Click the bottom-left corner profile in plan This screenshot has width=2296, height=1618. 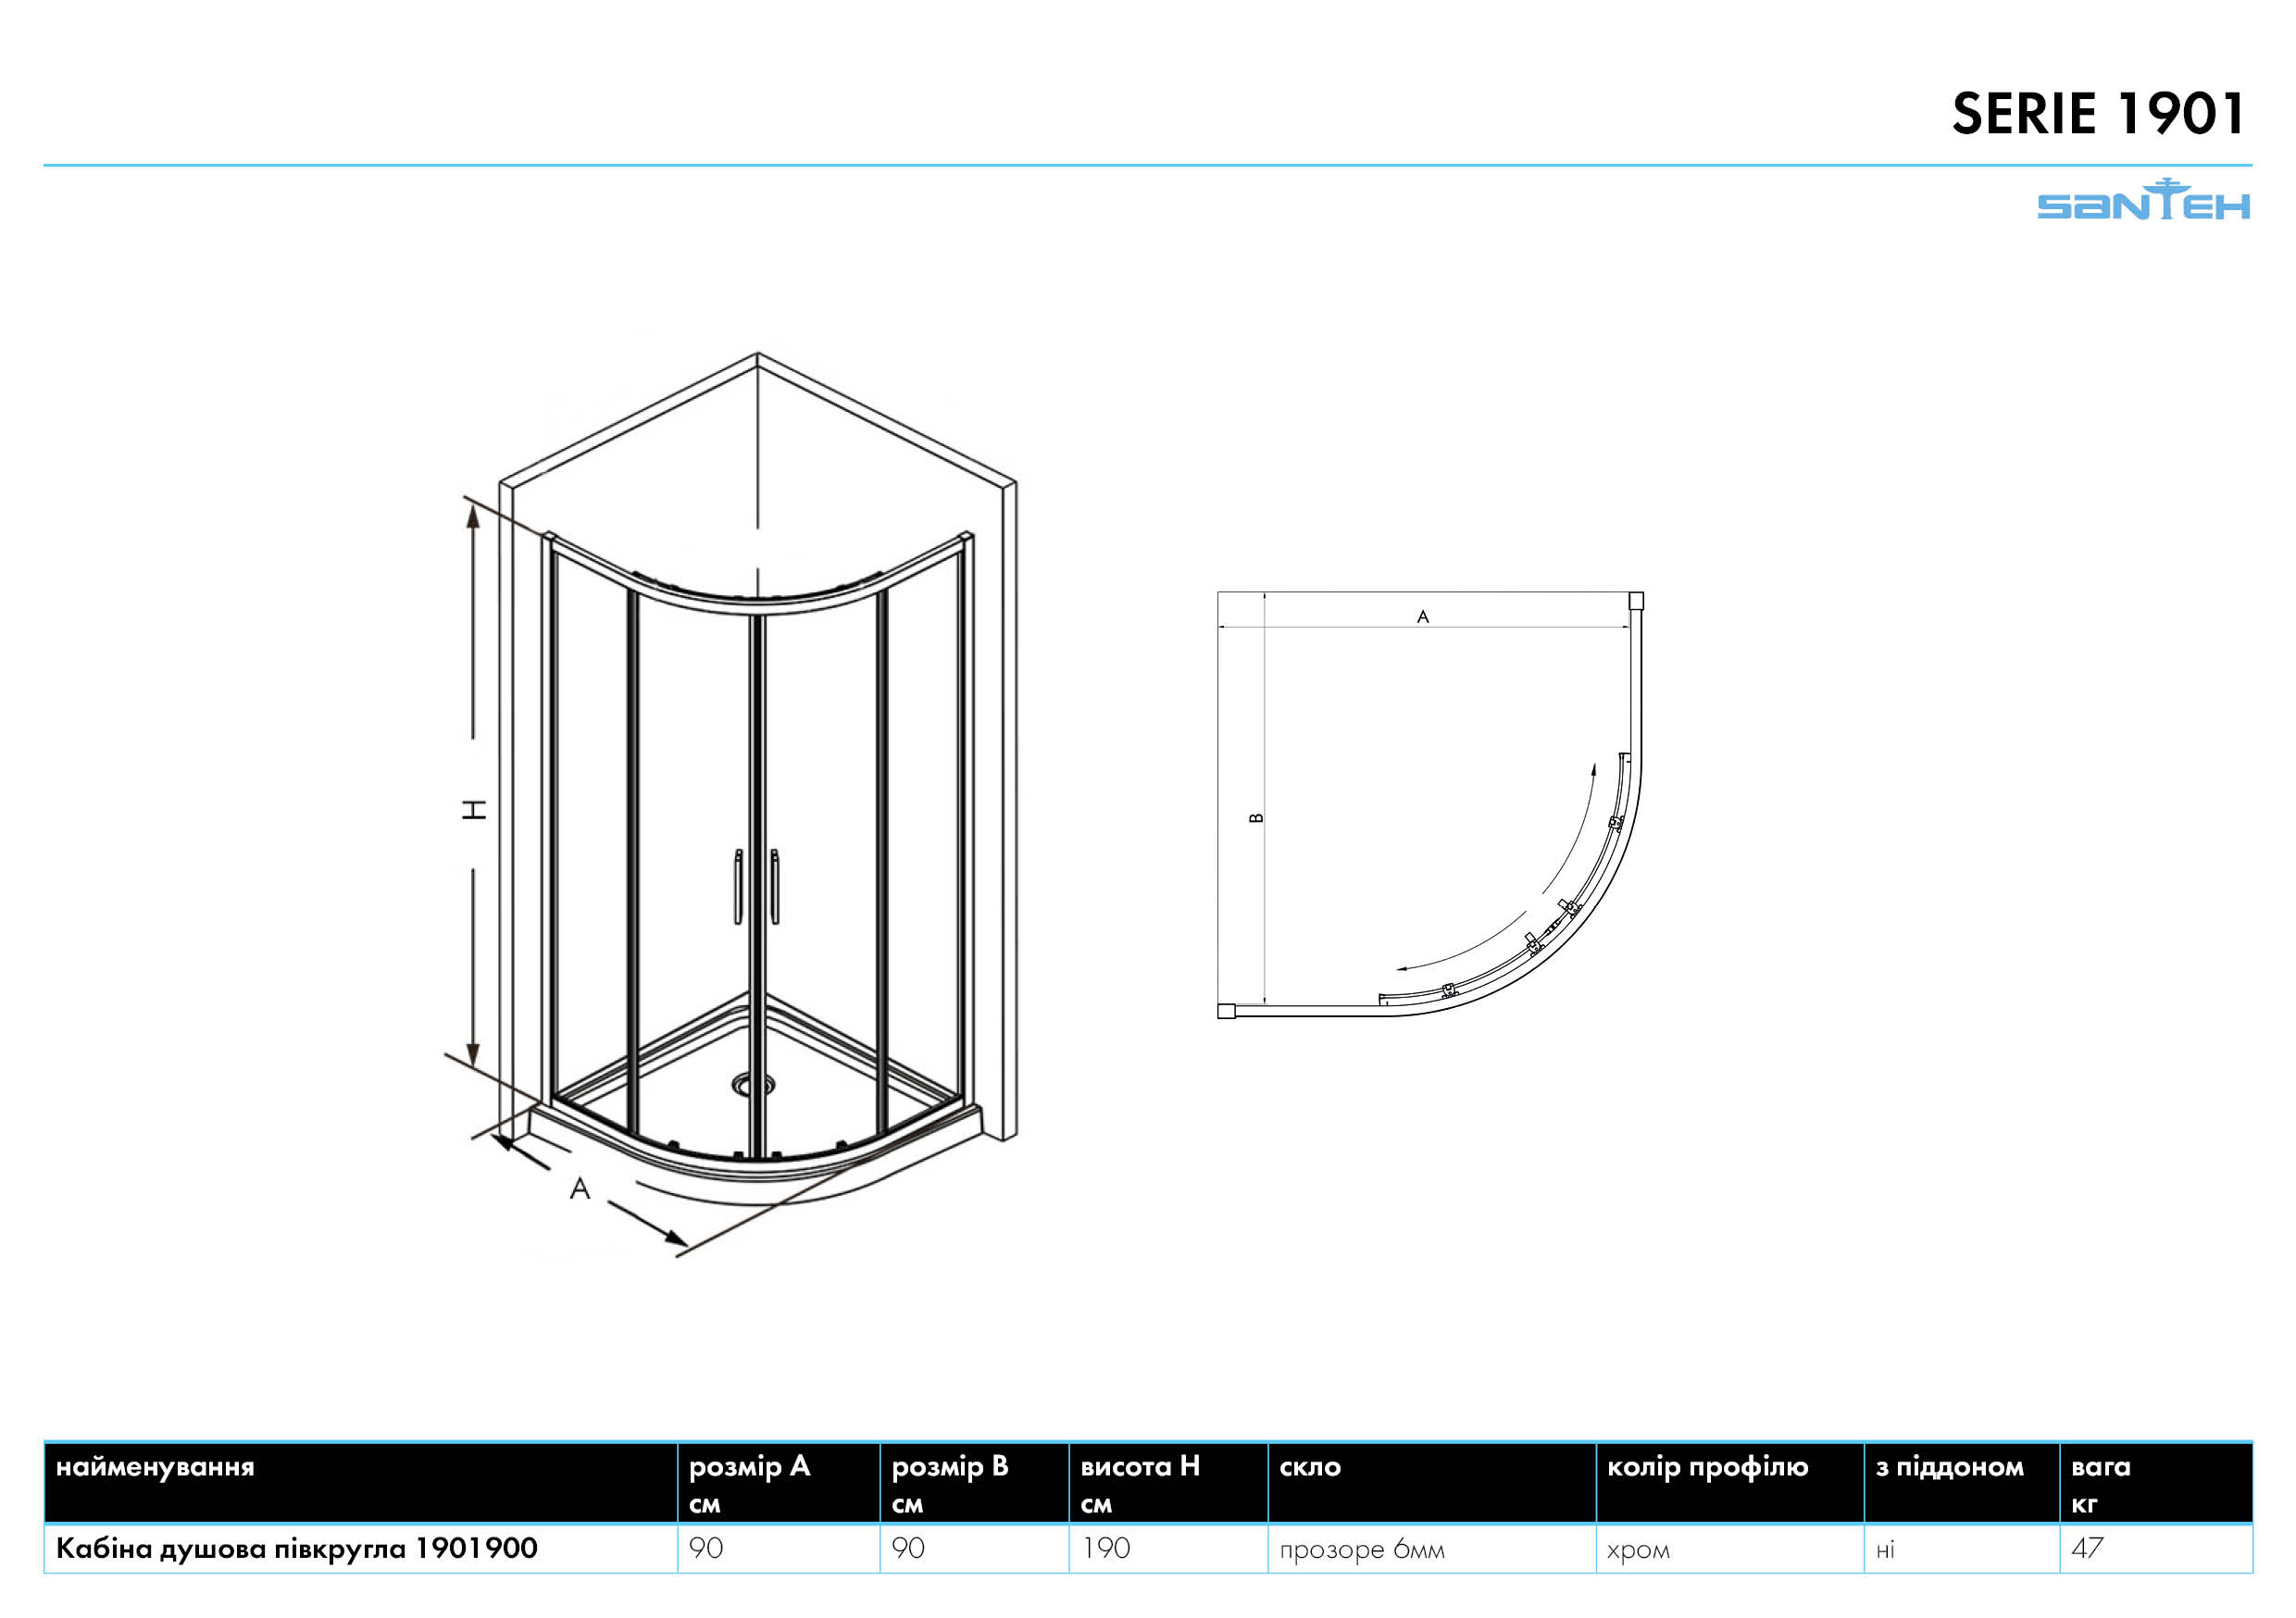click(1227, 1011)
